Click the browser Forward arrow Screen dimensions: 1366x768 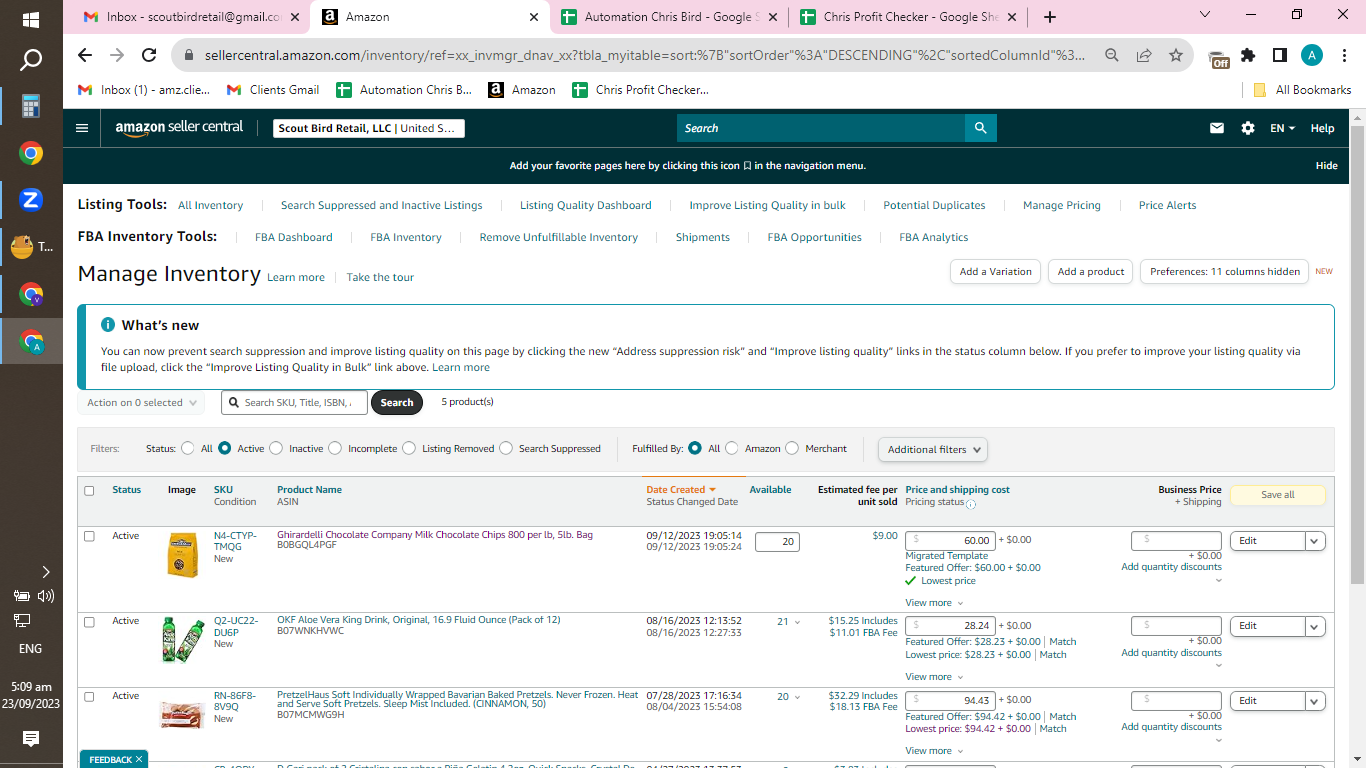pos(117,55)
